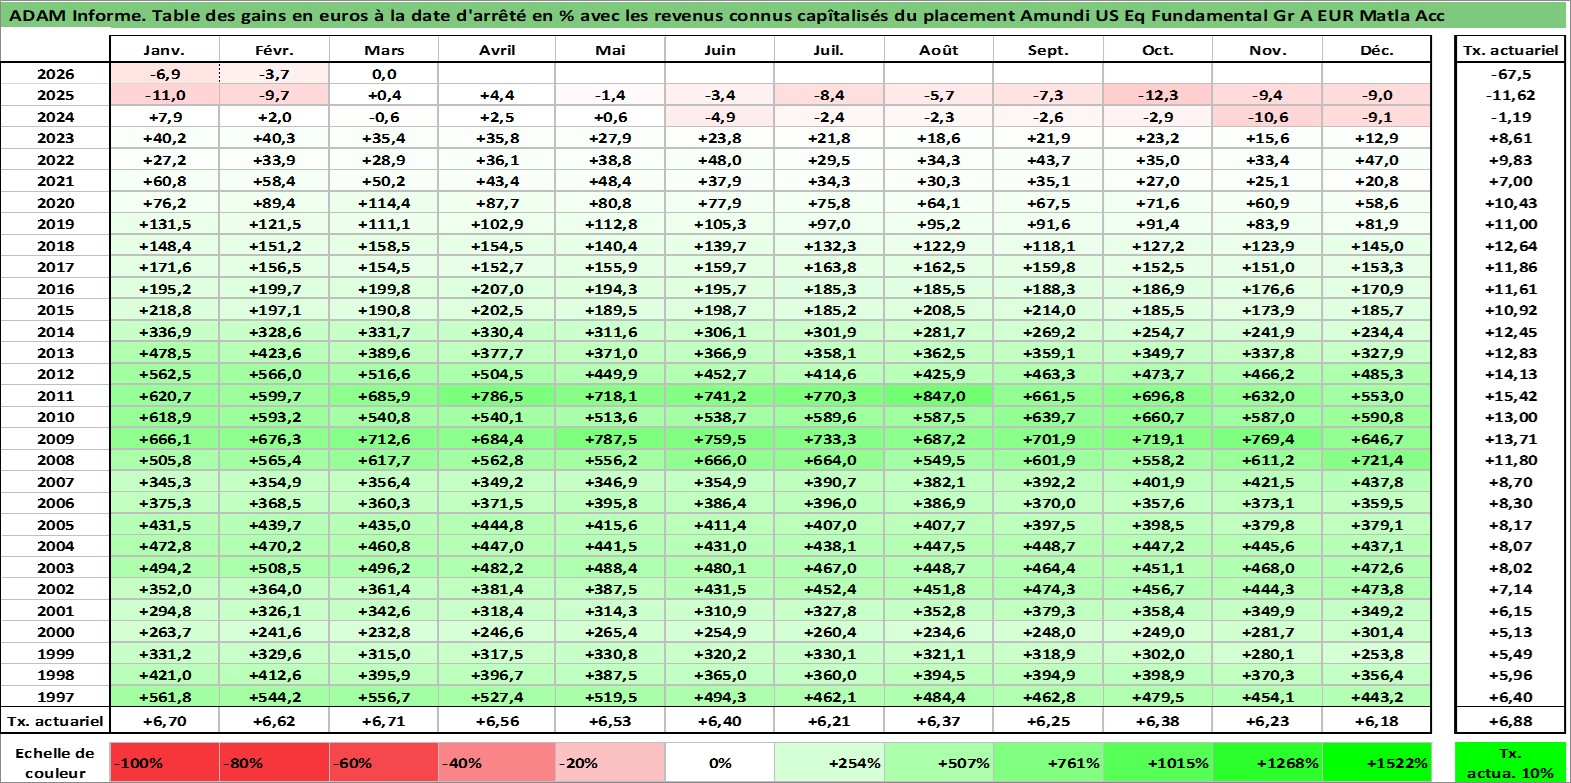Pick the +1522% bright green swatch
Image resolution: width=1571 pixels, height=783 pixels.
(x=1377, y=763)
